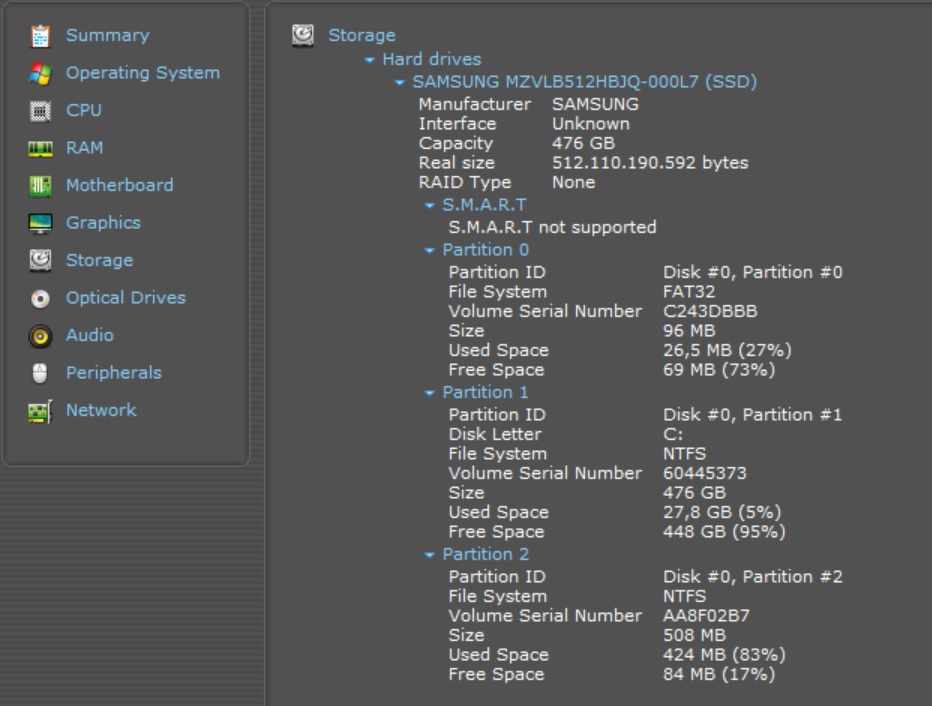Click the Network card icon
The height and width of the screenshot is (706, 932).
(x=40, y=411)
